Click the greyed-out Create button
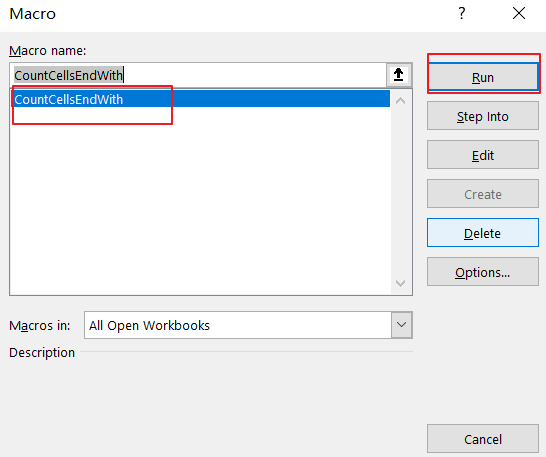 coord(483,194)
